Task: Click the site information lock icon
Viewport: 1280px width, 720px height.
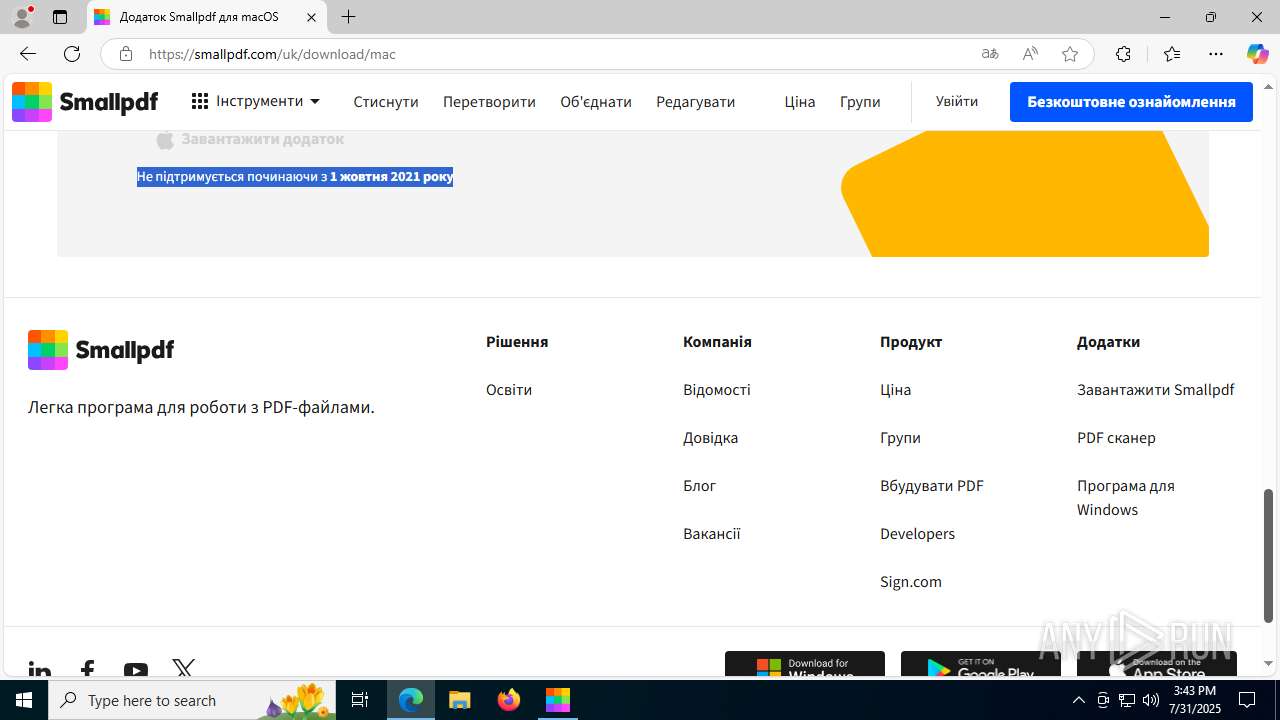Action: [x=126, y=54]
